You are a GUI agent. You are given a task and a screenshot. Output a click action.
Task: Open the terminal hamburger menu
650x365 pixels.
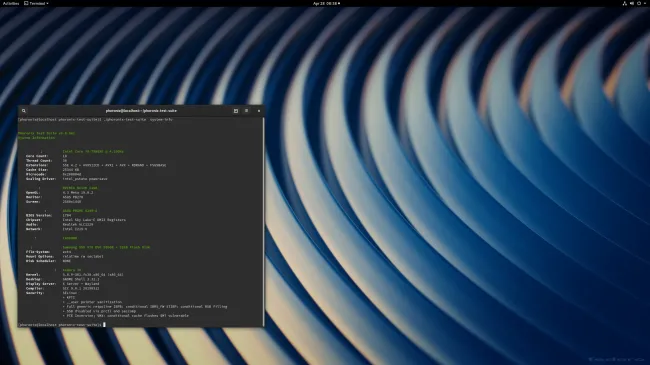(246, 111)
